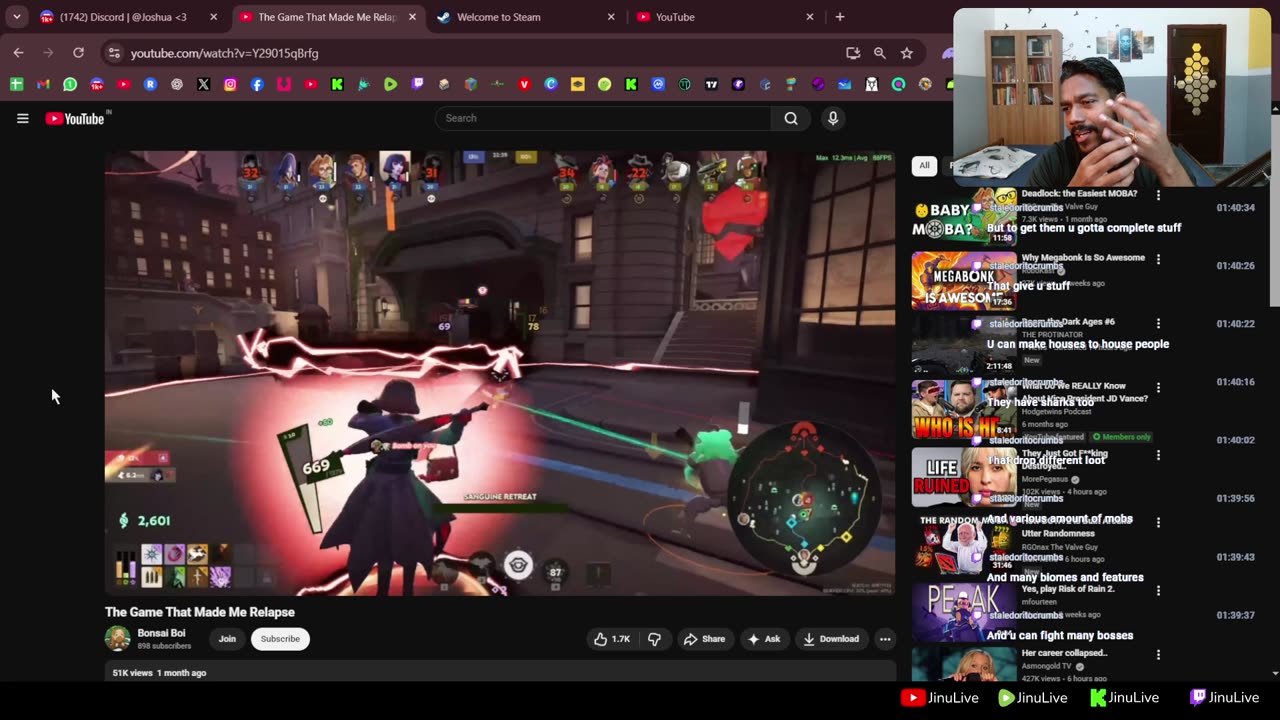Screen dimensions: 1280x720
Task: Click the 51K views description box
Action: point(500,672)
